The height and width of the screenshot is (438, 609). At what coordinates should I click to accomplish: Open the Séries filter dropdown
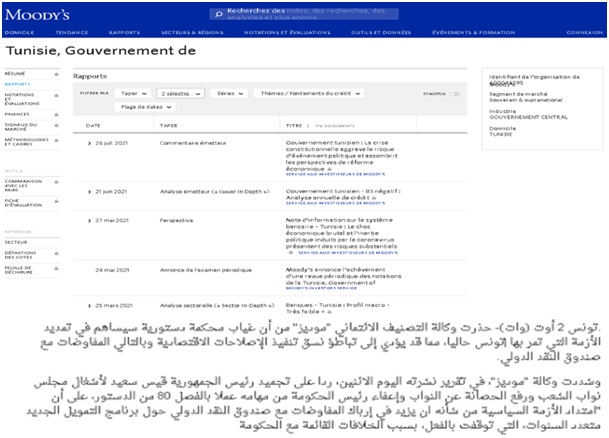point(230,94)
